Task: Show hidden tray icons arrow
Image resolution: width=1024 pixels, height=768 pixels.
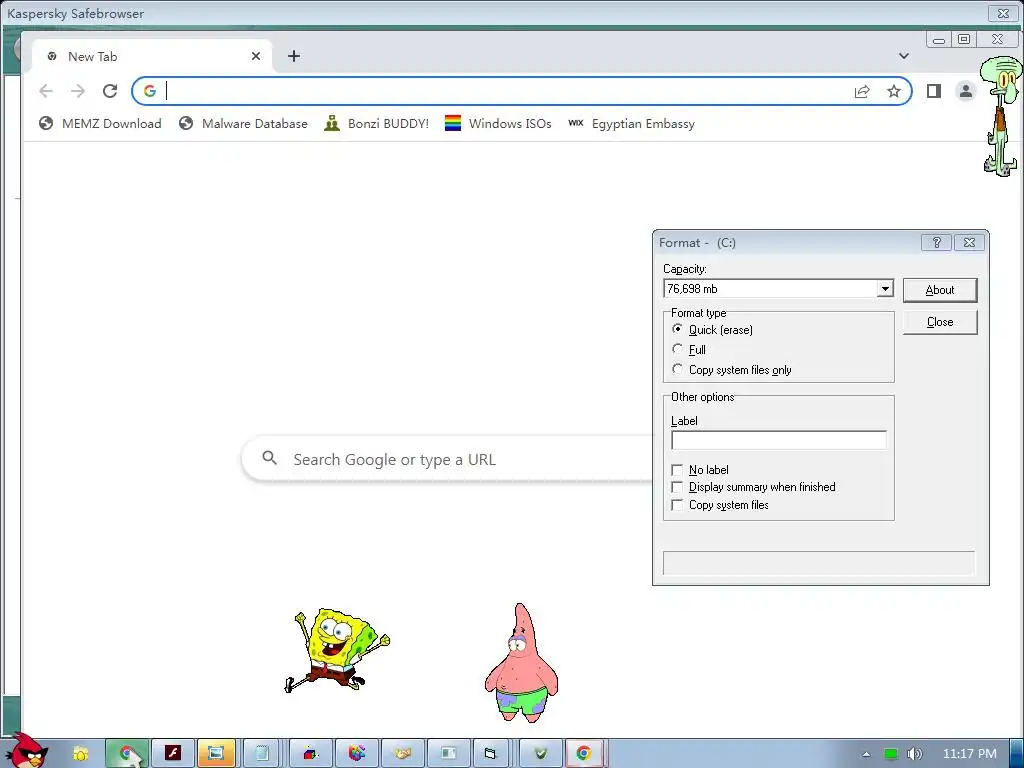Action: [866, 754]
